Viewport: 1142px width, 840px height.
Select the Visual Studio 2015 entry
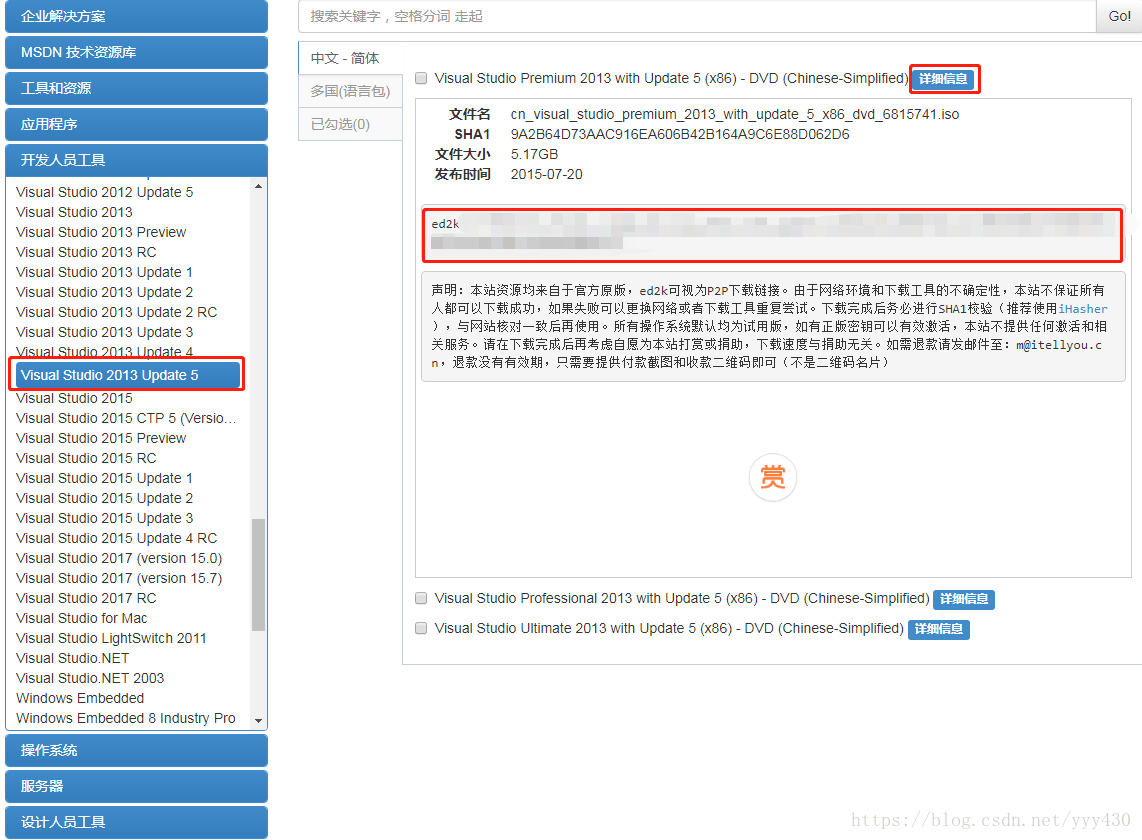pyautogui.click(x=74, y=399)
